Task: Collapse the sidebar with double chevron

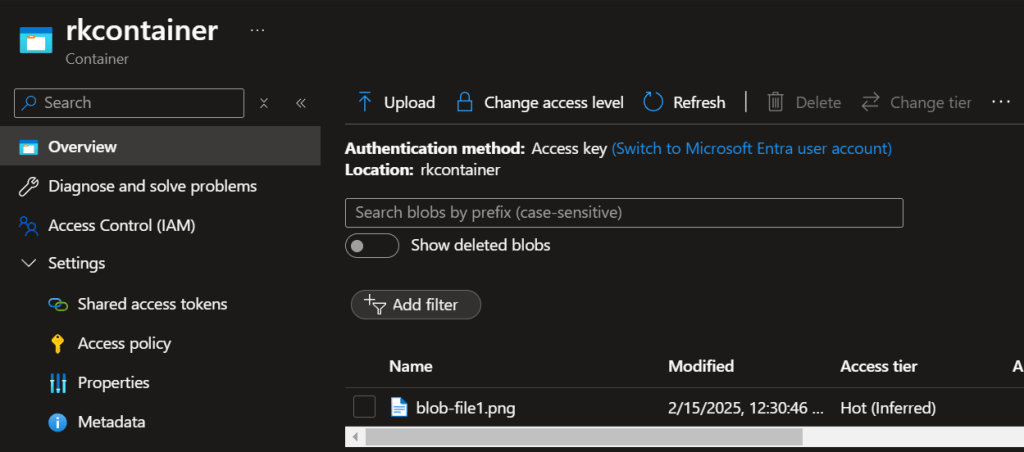Action: 300,103
